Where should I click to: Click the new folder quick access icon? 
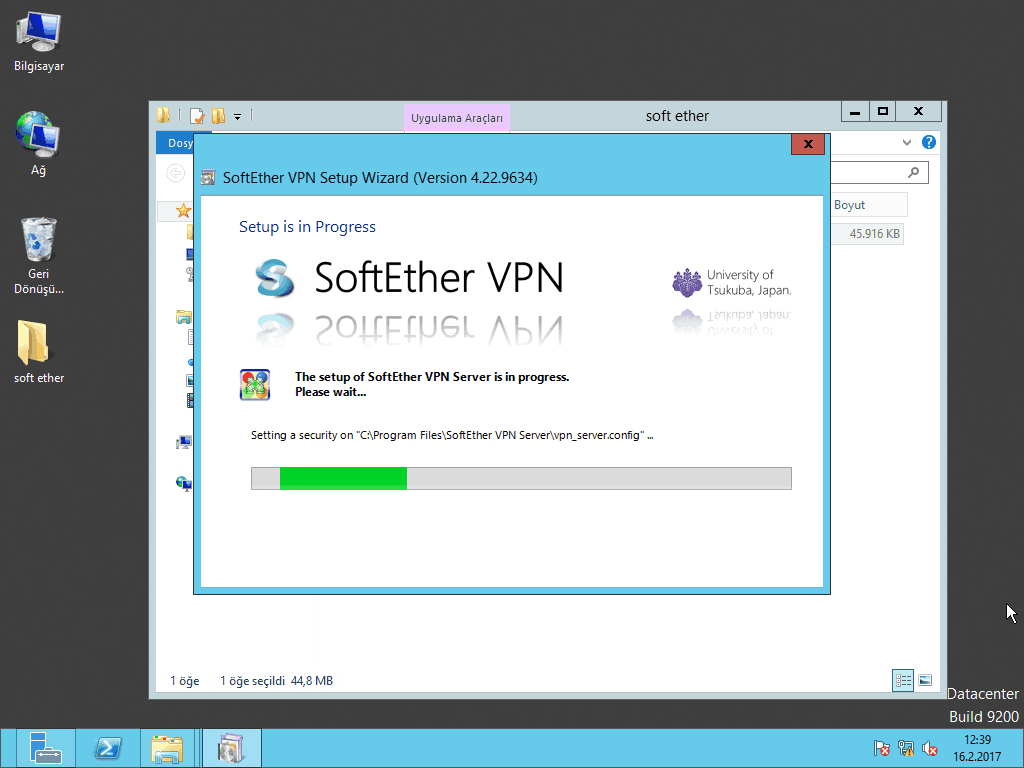click(x=218, y=116)
